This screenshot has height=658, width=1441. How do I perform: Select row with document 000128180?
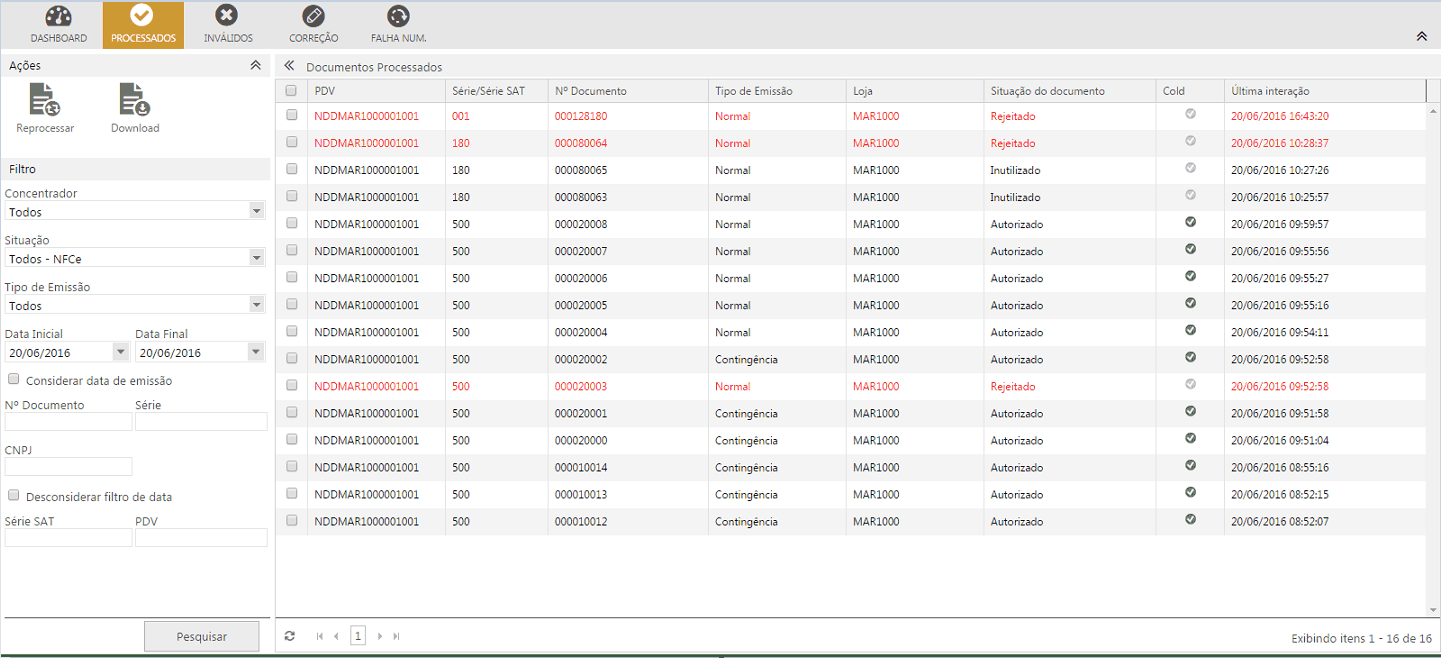(292, 116)
